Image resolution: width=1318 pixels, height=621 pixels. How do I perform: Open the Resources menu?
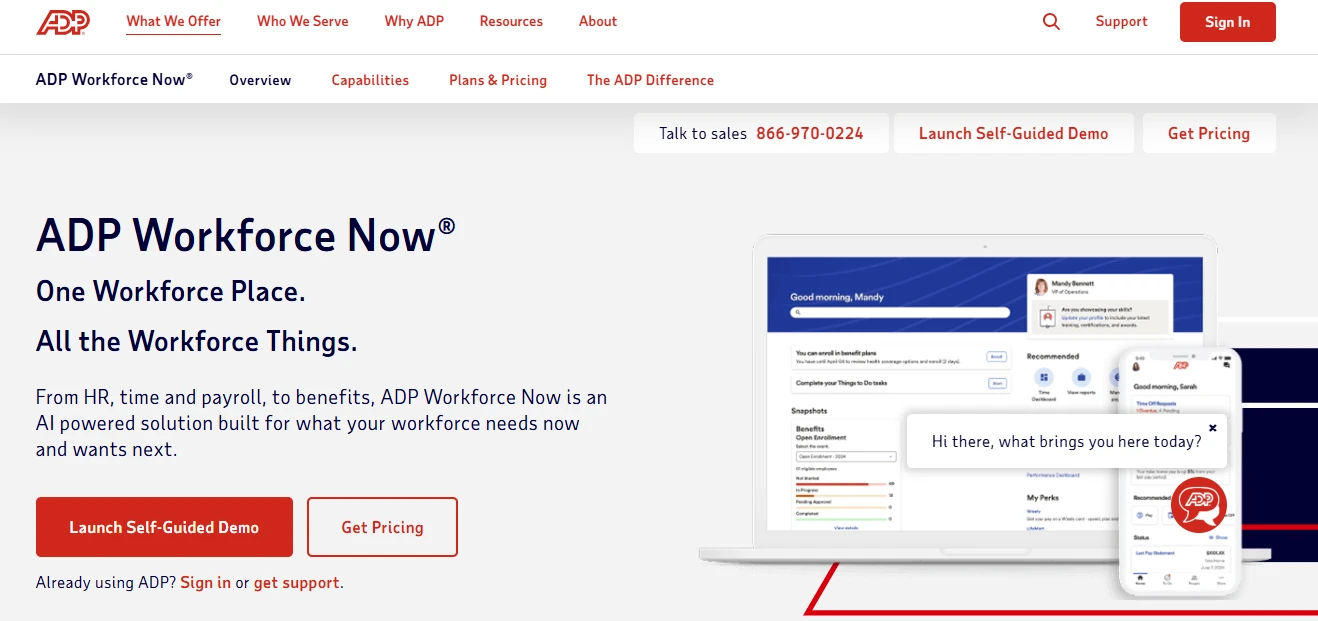511,21
